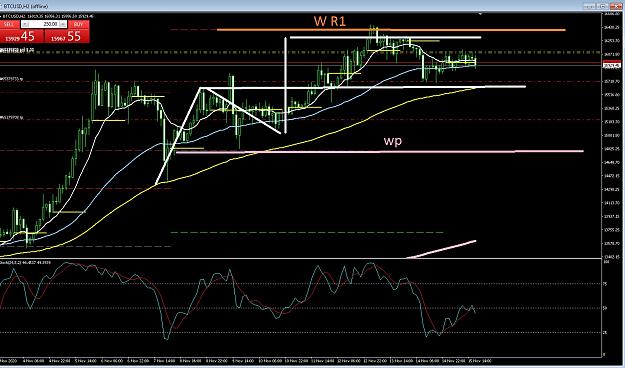This screenshot has height=368, width=625.
Task: Close the BTCUSD chart window
Action: click(x=615, y=6)
